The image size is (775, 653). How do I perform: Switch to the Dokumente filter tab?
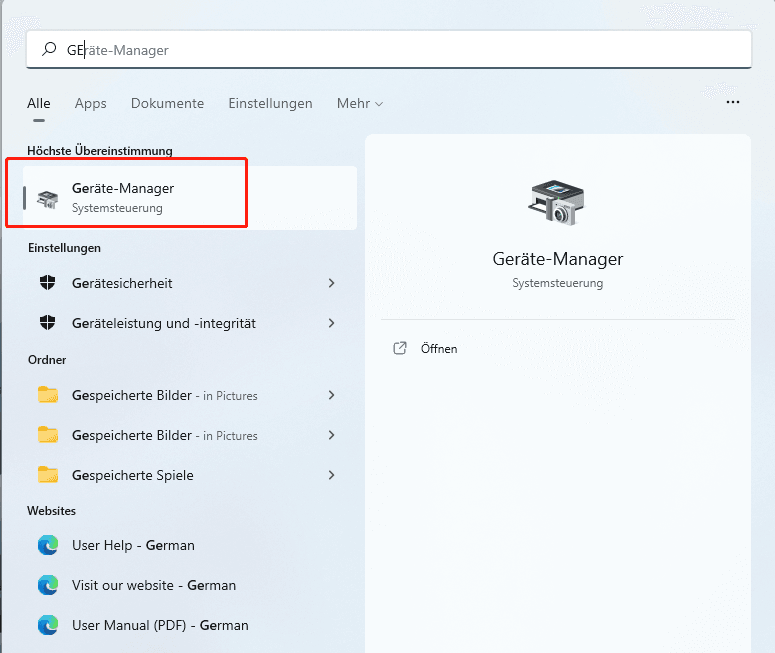coord(167,103)
